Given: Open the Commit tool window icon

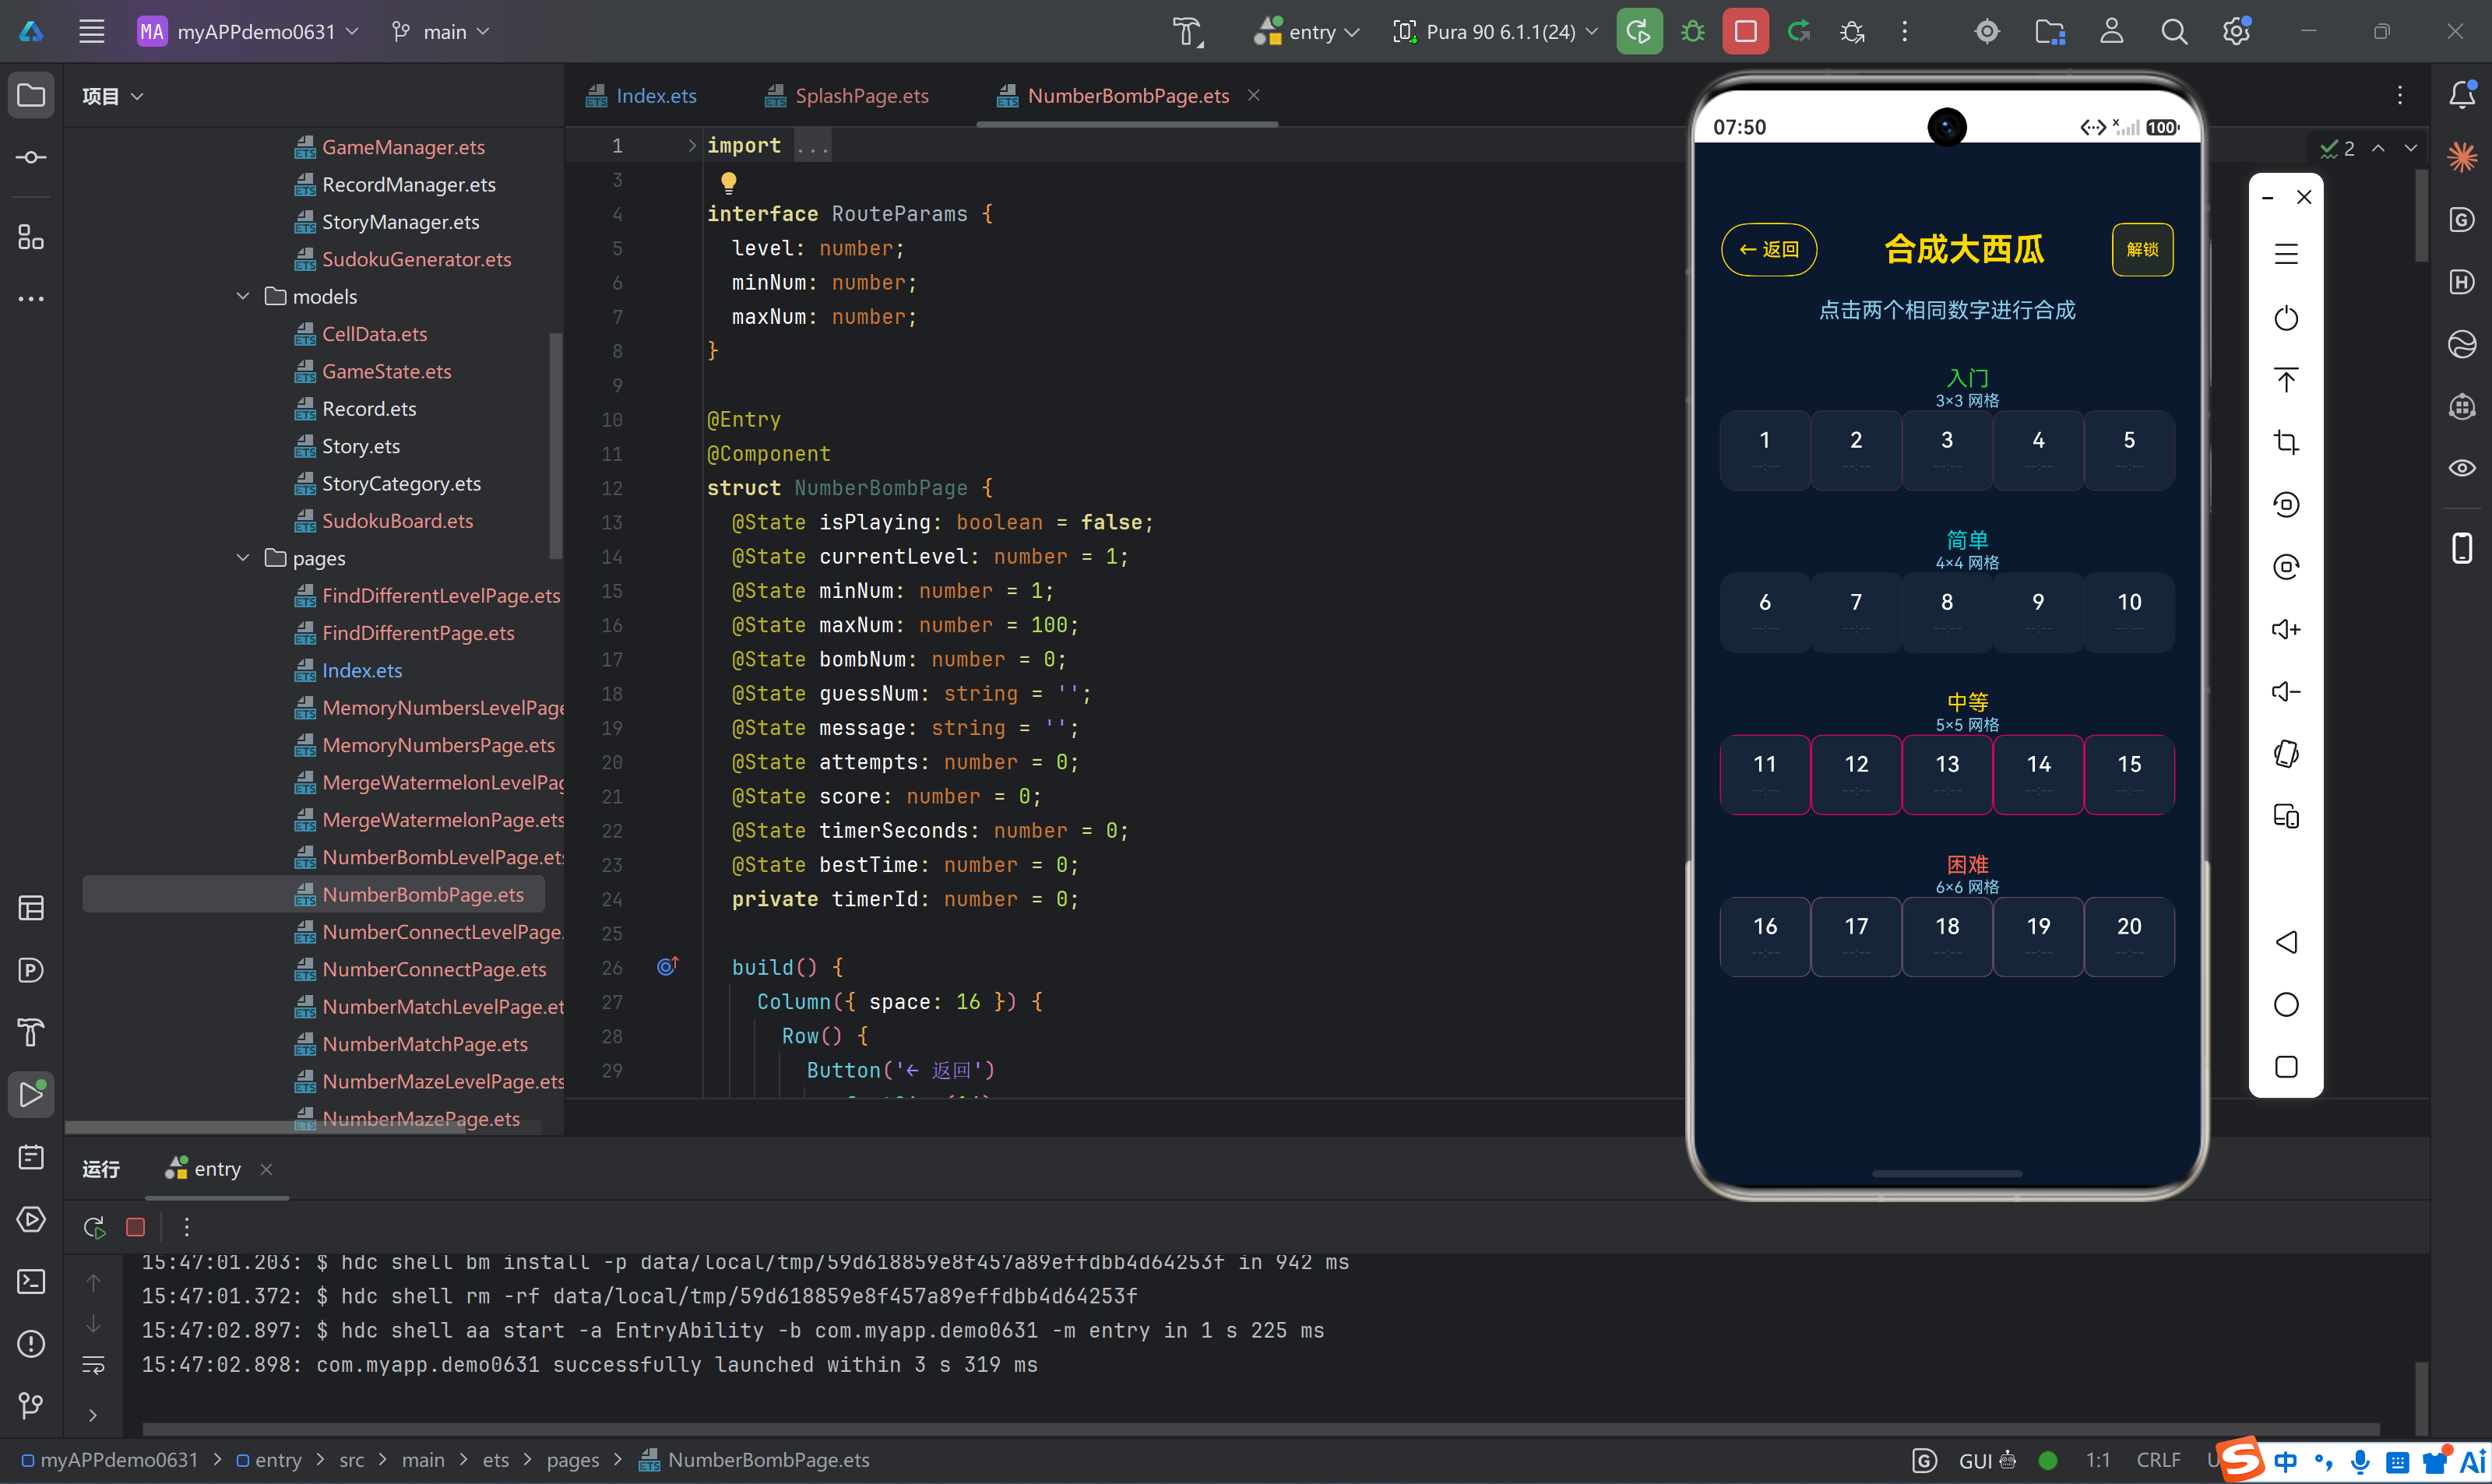Looking at the screenshot, I should tap(31, 158).
